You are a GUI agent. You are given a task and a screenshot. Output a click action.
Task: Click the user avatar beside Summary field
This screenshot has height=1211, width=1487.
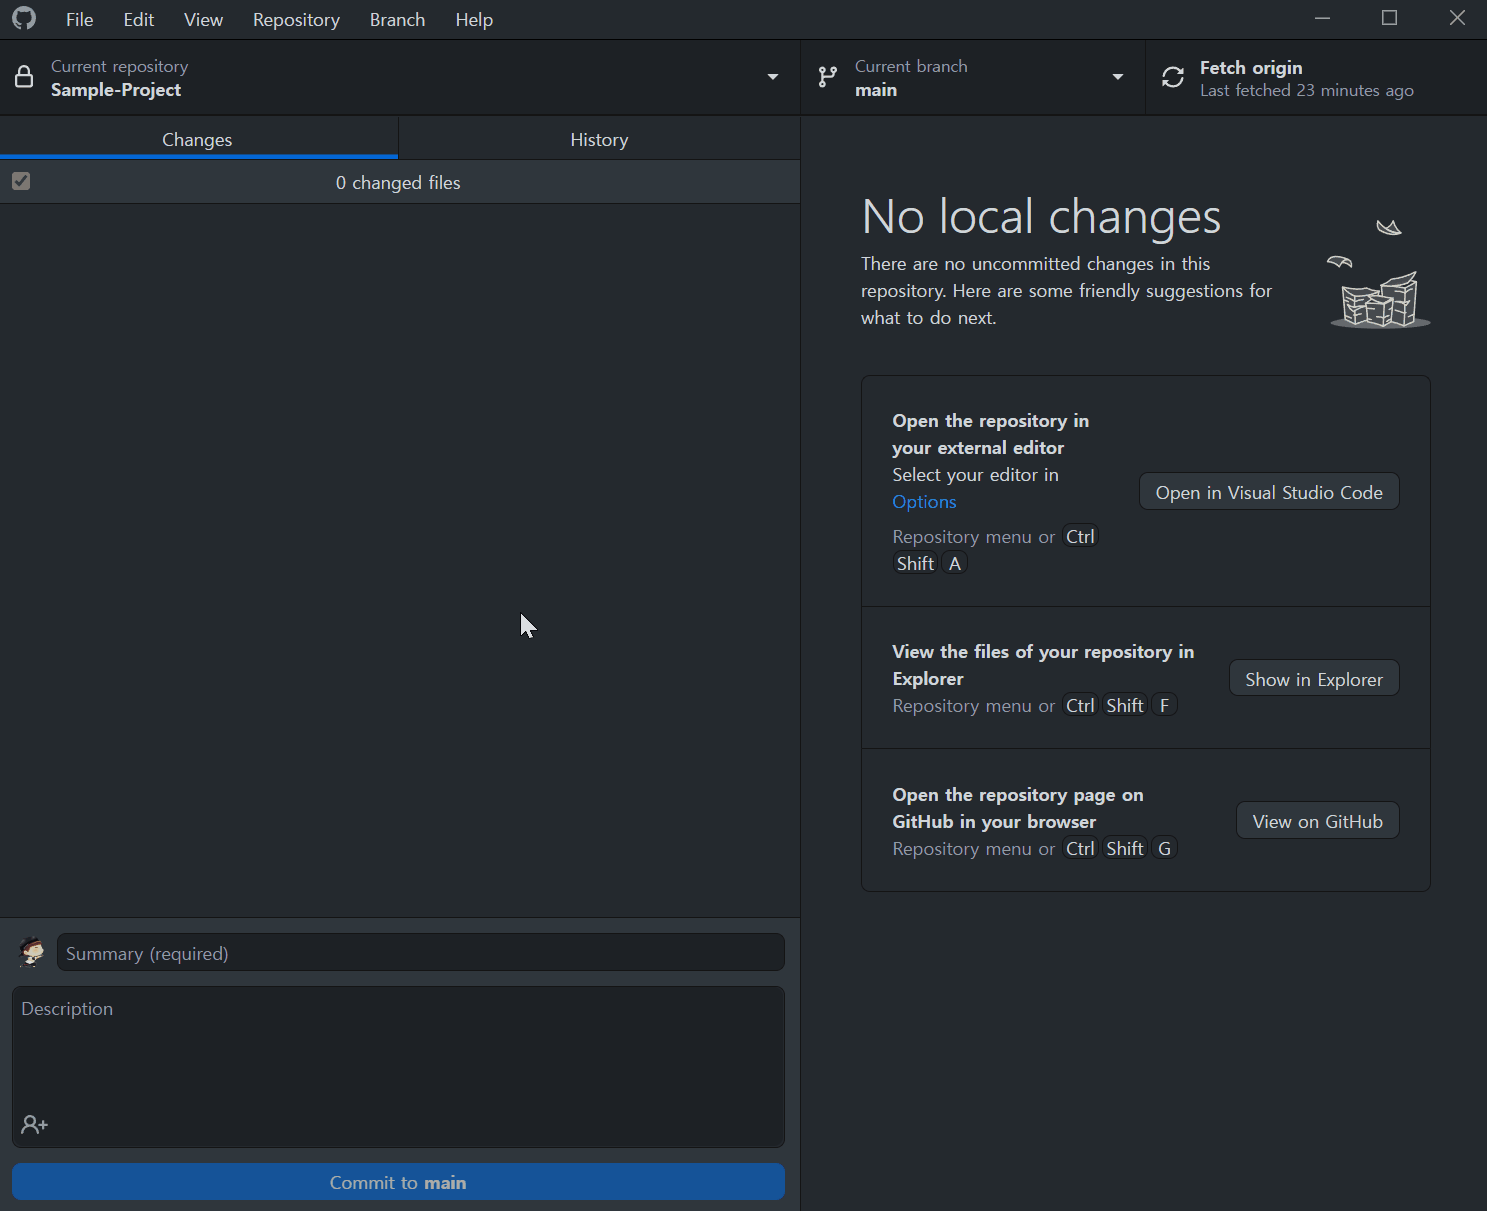pos(32,952)
